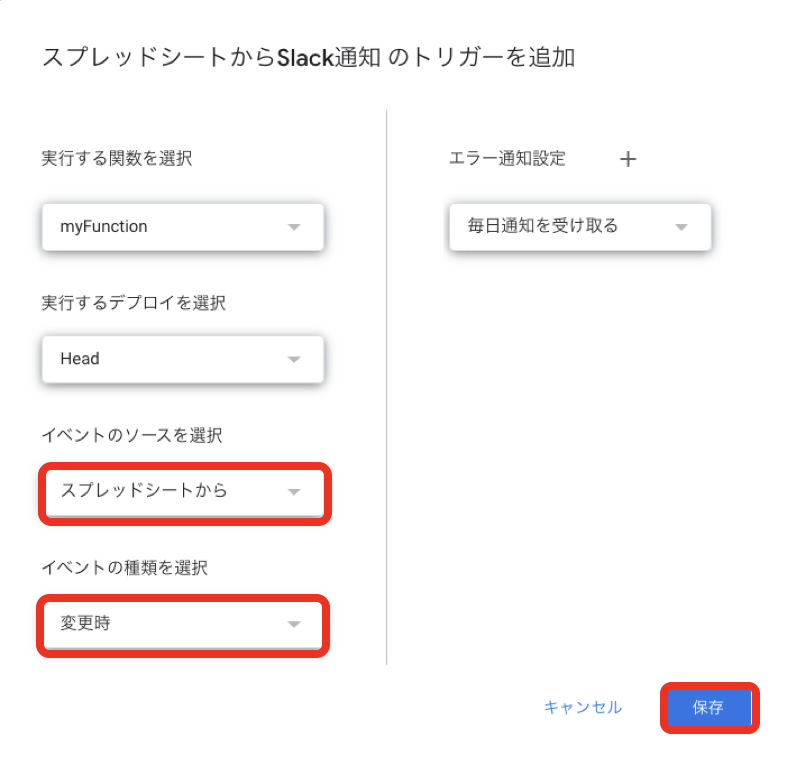This screenshot has height=764, width=788.
Task: Save the trigger with the 保存 button
Action: click(x=709, y=707)
